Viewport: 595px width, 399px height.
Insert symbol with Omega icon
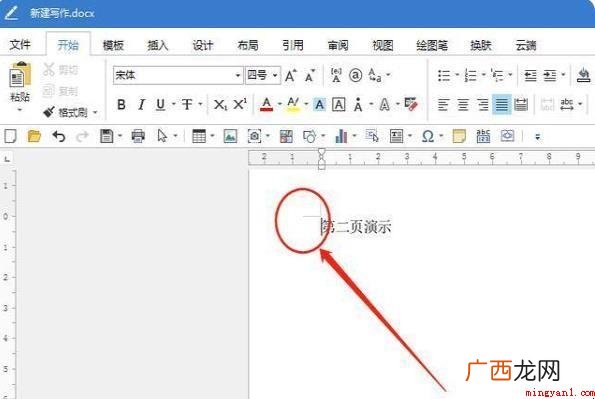(428, 136)
